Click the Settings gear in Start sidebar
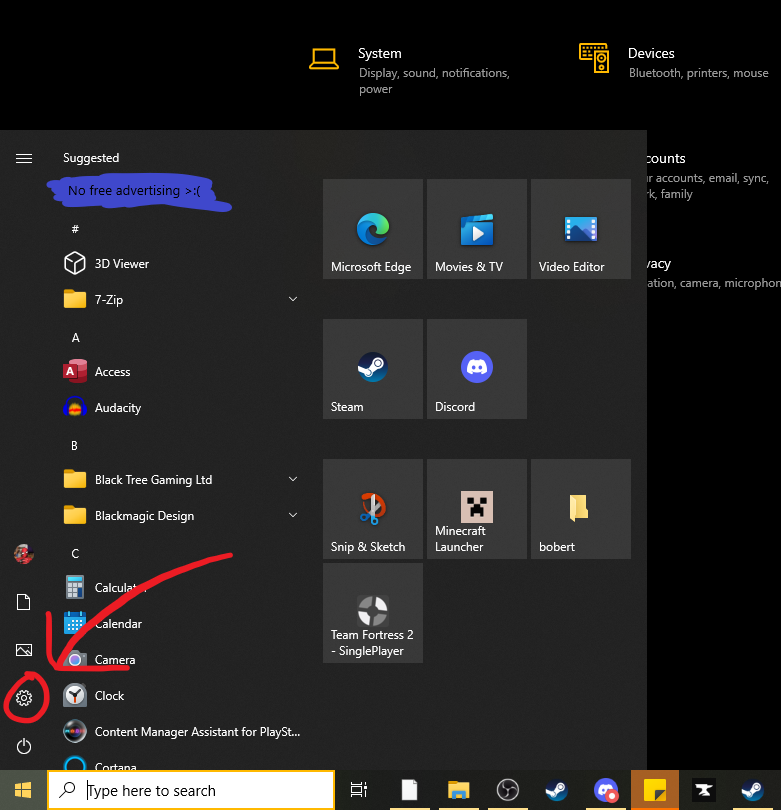781x810 pixels. point(24,698)
